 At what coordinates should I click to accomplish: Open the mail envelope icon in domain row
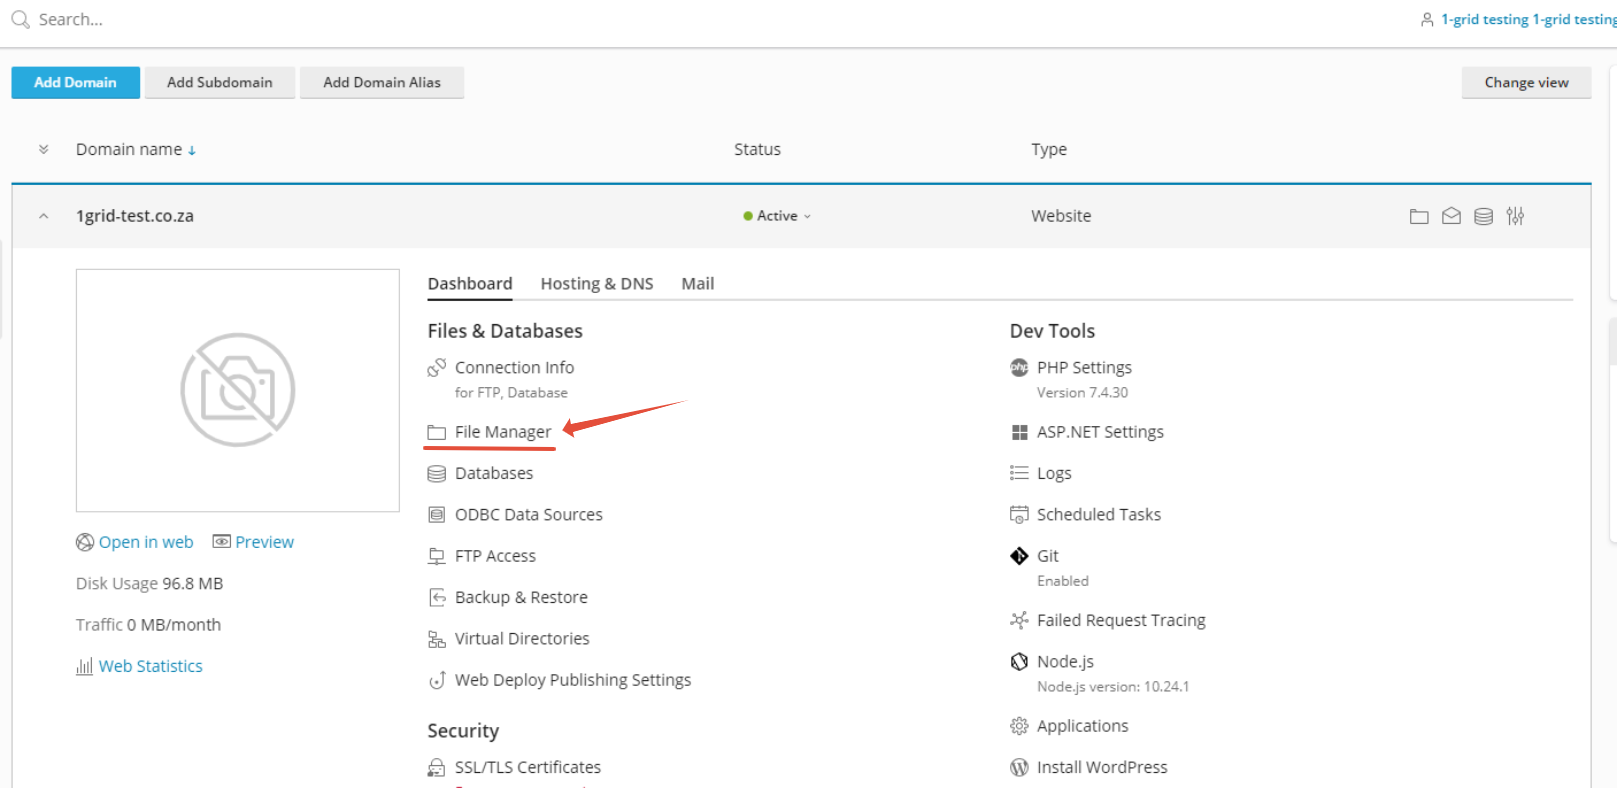pyautogui.click(x=1451, y=216)
